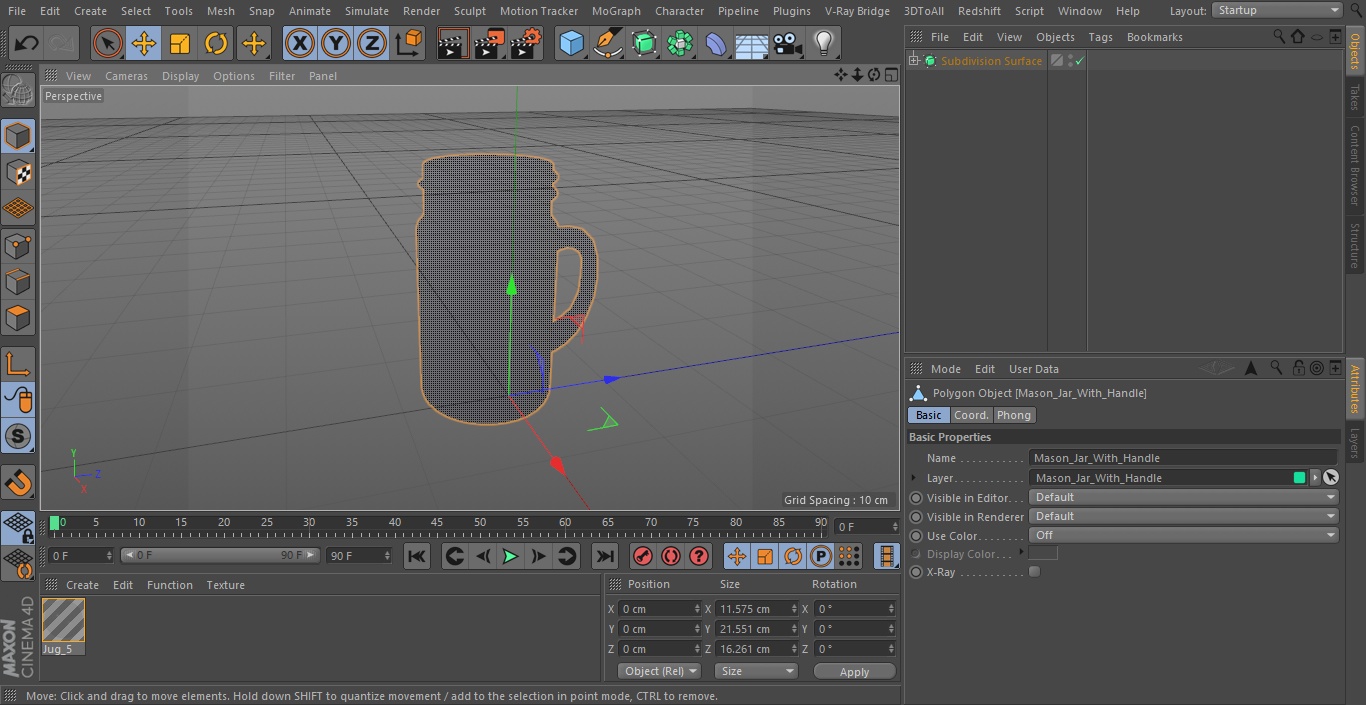Click the Floor environment icon
The image size is (1366, 705).
752,44
